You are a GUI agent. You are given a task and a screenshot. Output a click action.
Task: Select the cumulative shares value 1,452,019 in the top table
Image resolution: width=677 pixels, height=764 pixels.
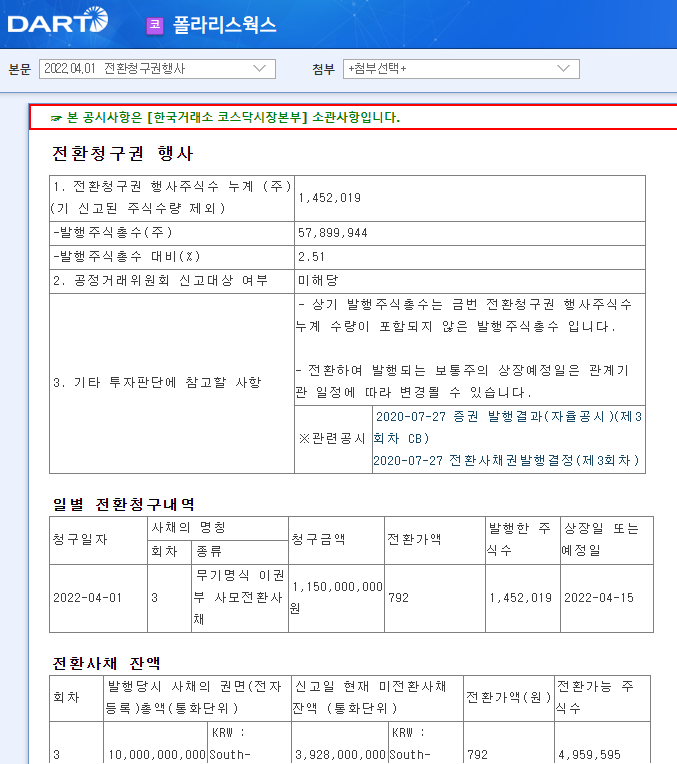(x=329, y=198)
